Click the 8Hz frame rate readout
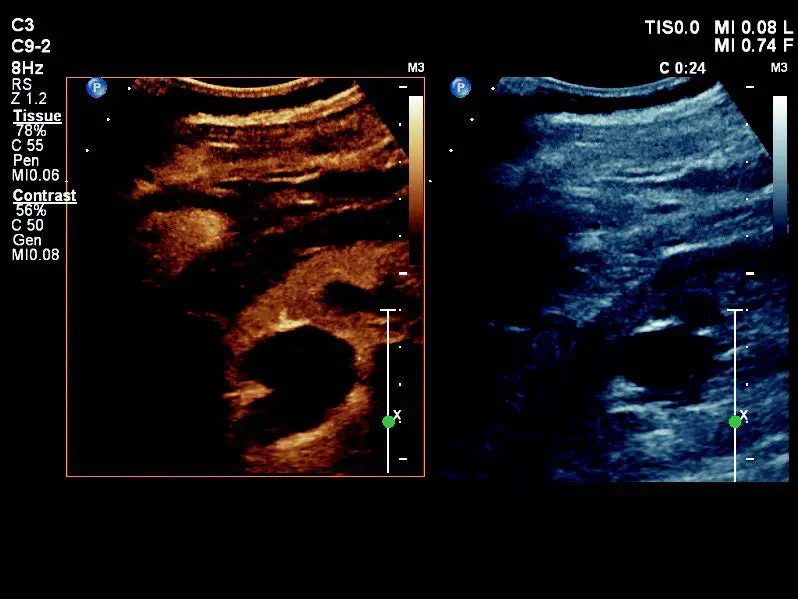 (27, 68)
